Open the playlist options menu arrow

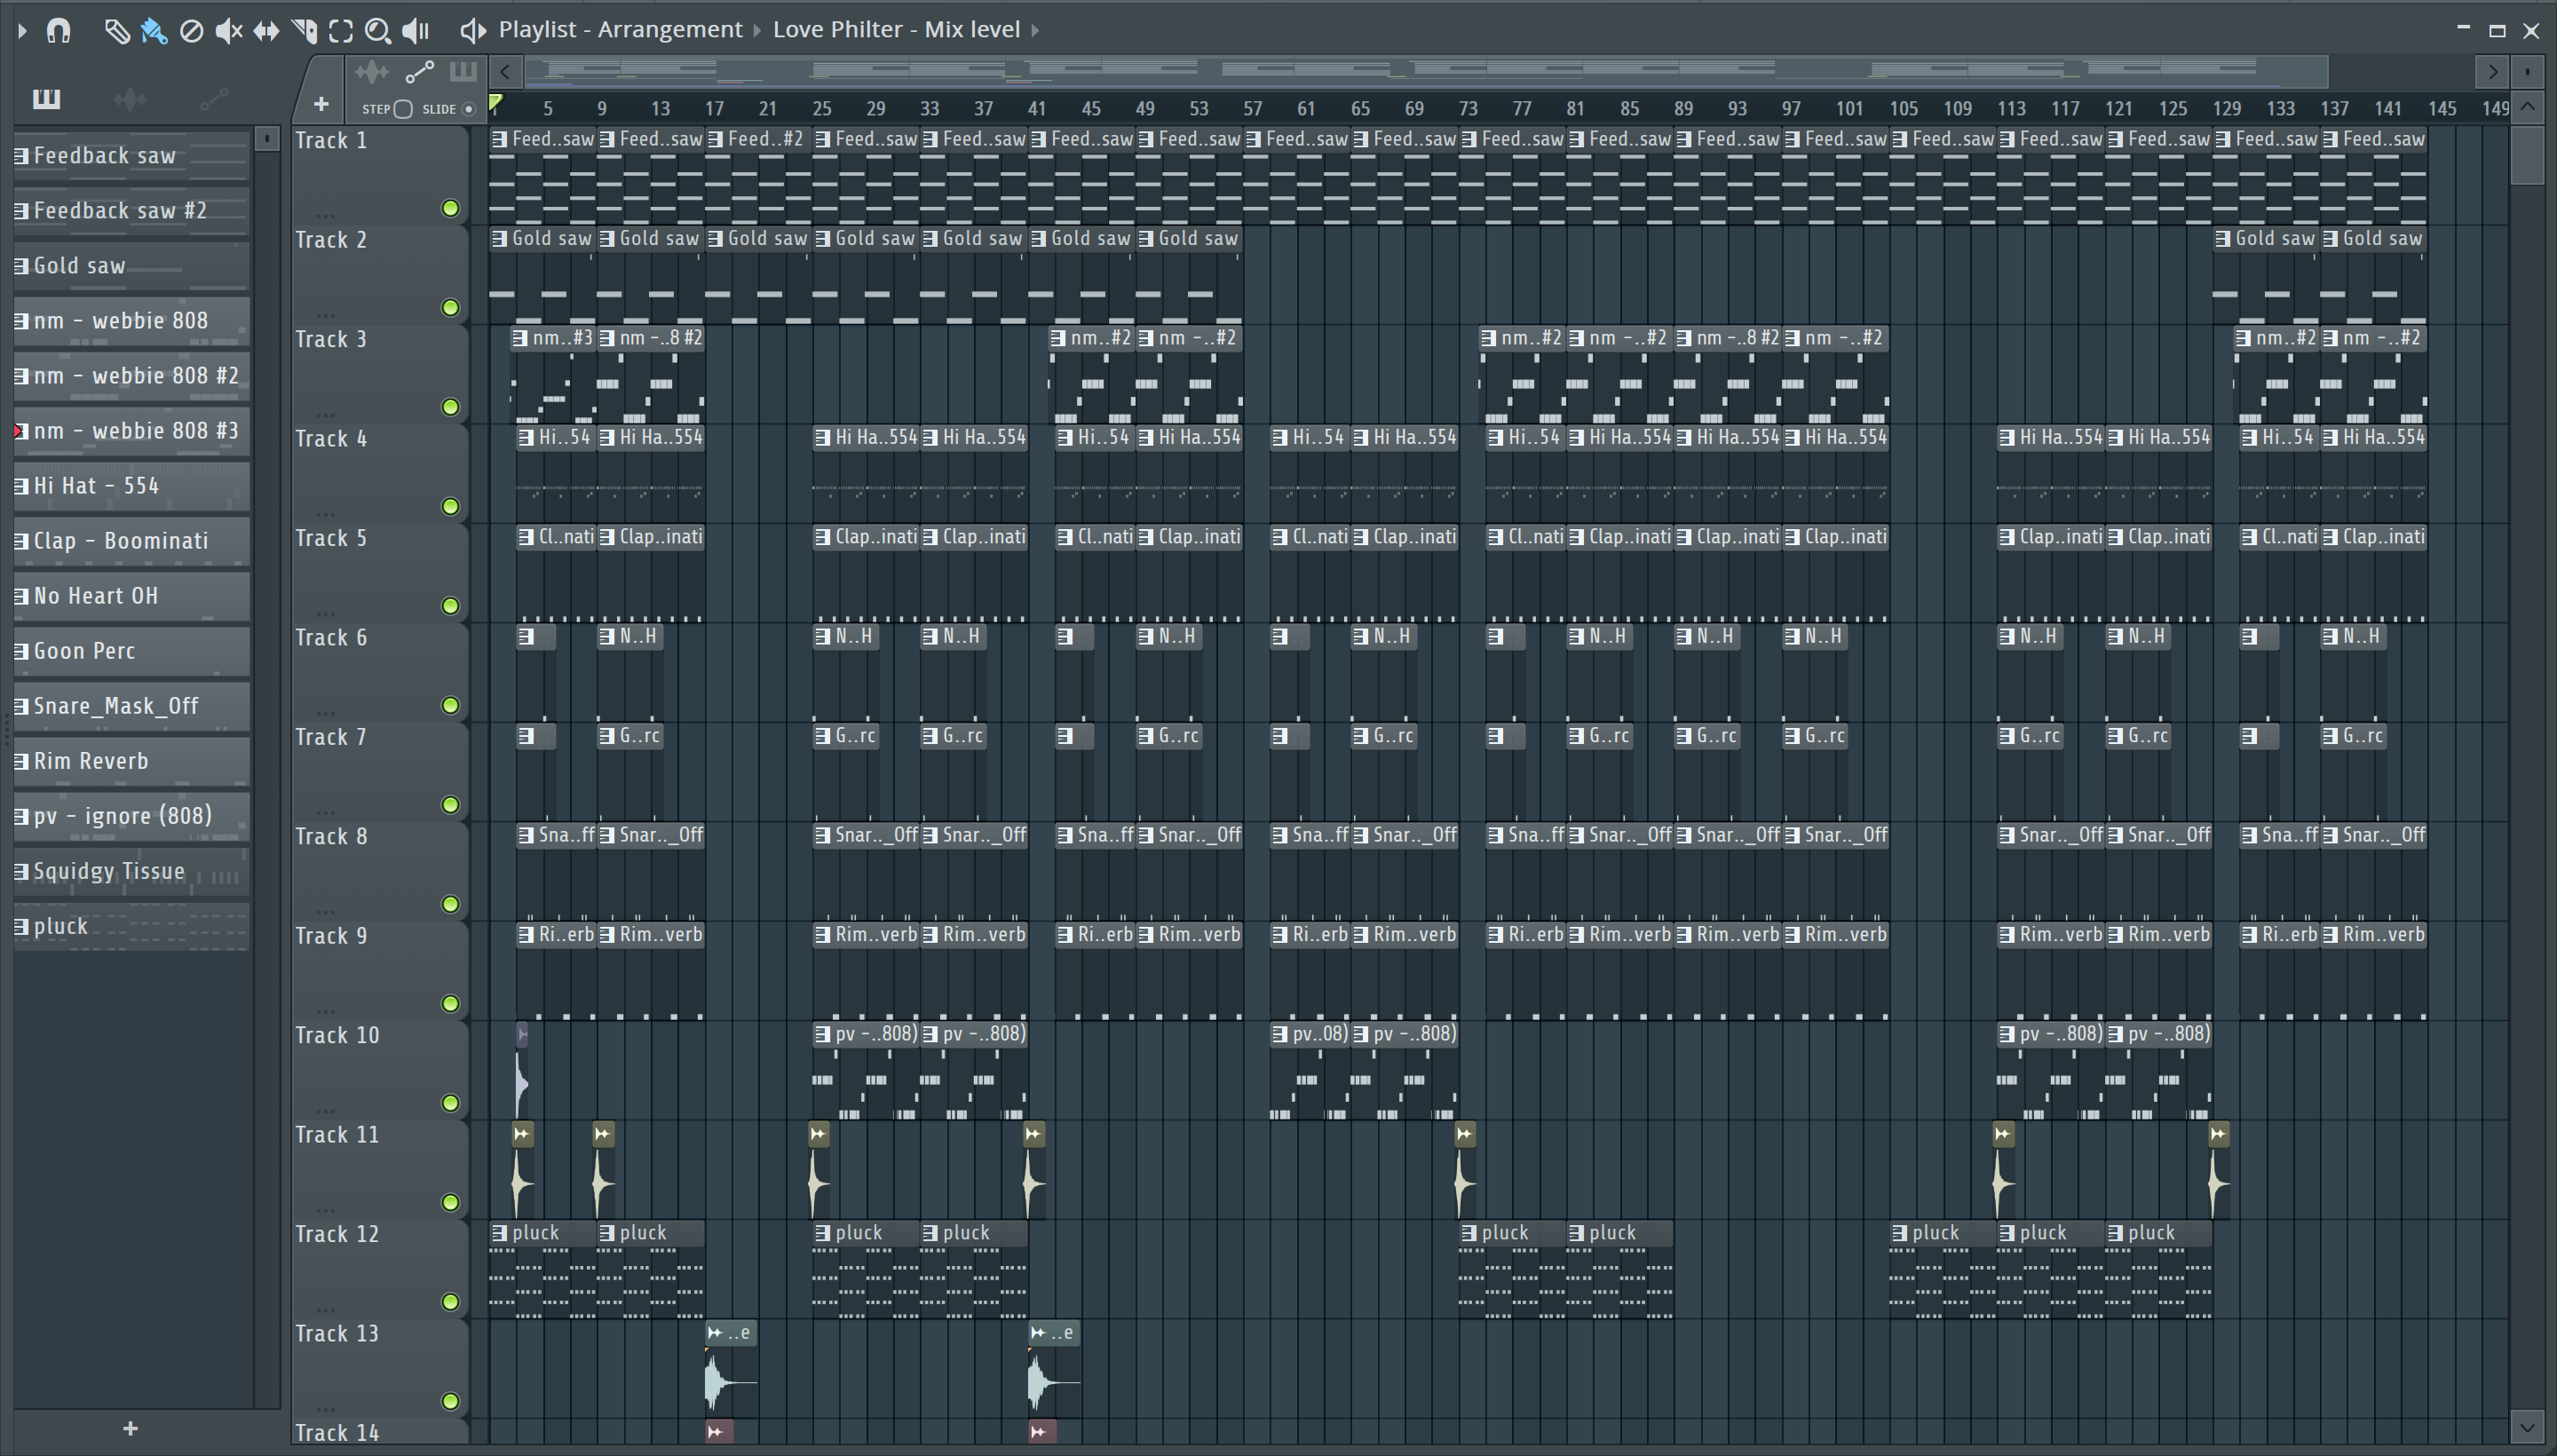tap(22, 31)
